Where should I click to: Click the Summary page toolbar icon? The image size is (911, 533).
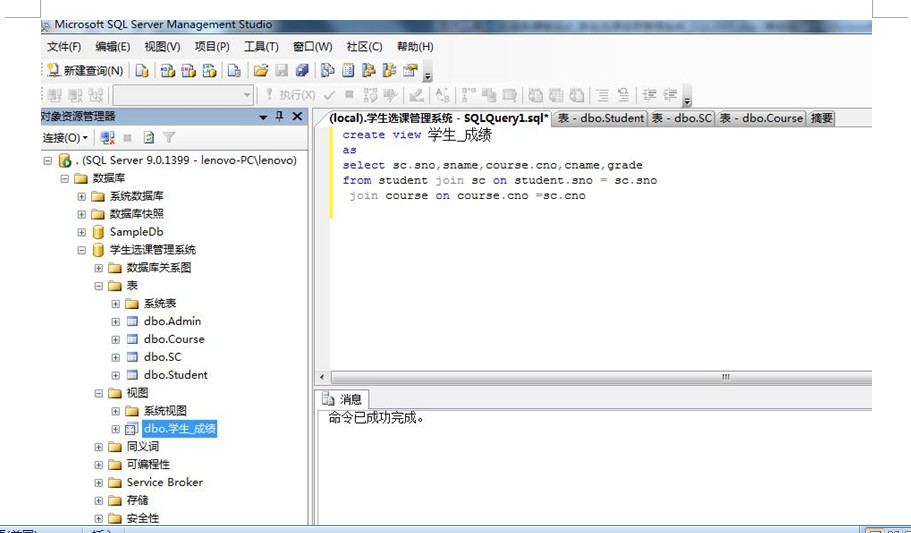(348, 71)
